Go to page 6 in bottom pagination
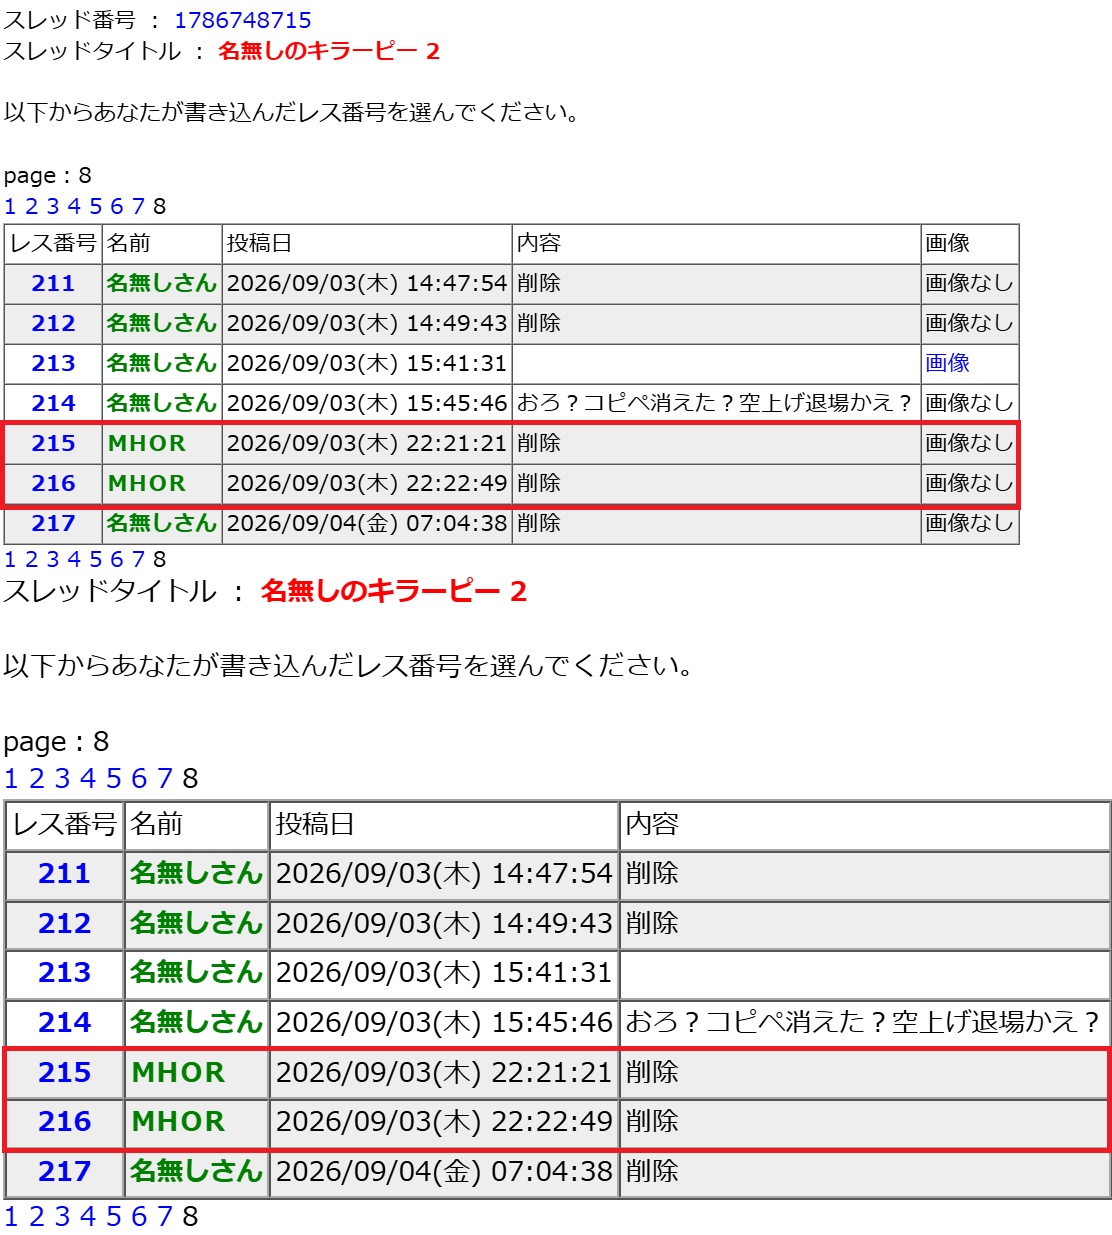The width and height of the screenshot is (1112, 1235). click(x=139, y=1216)
